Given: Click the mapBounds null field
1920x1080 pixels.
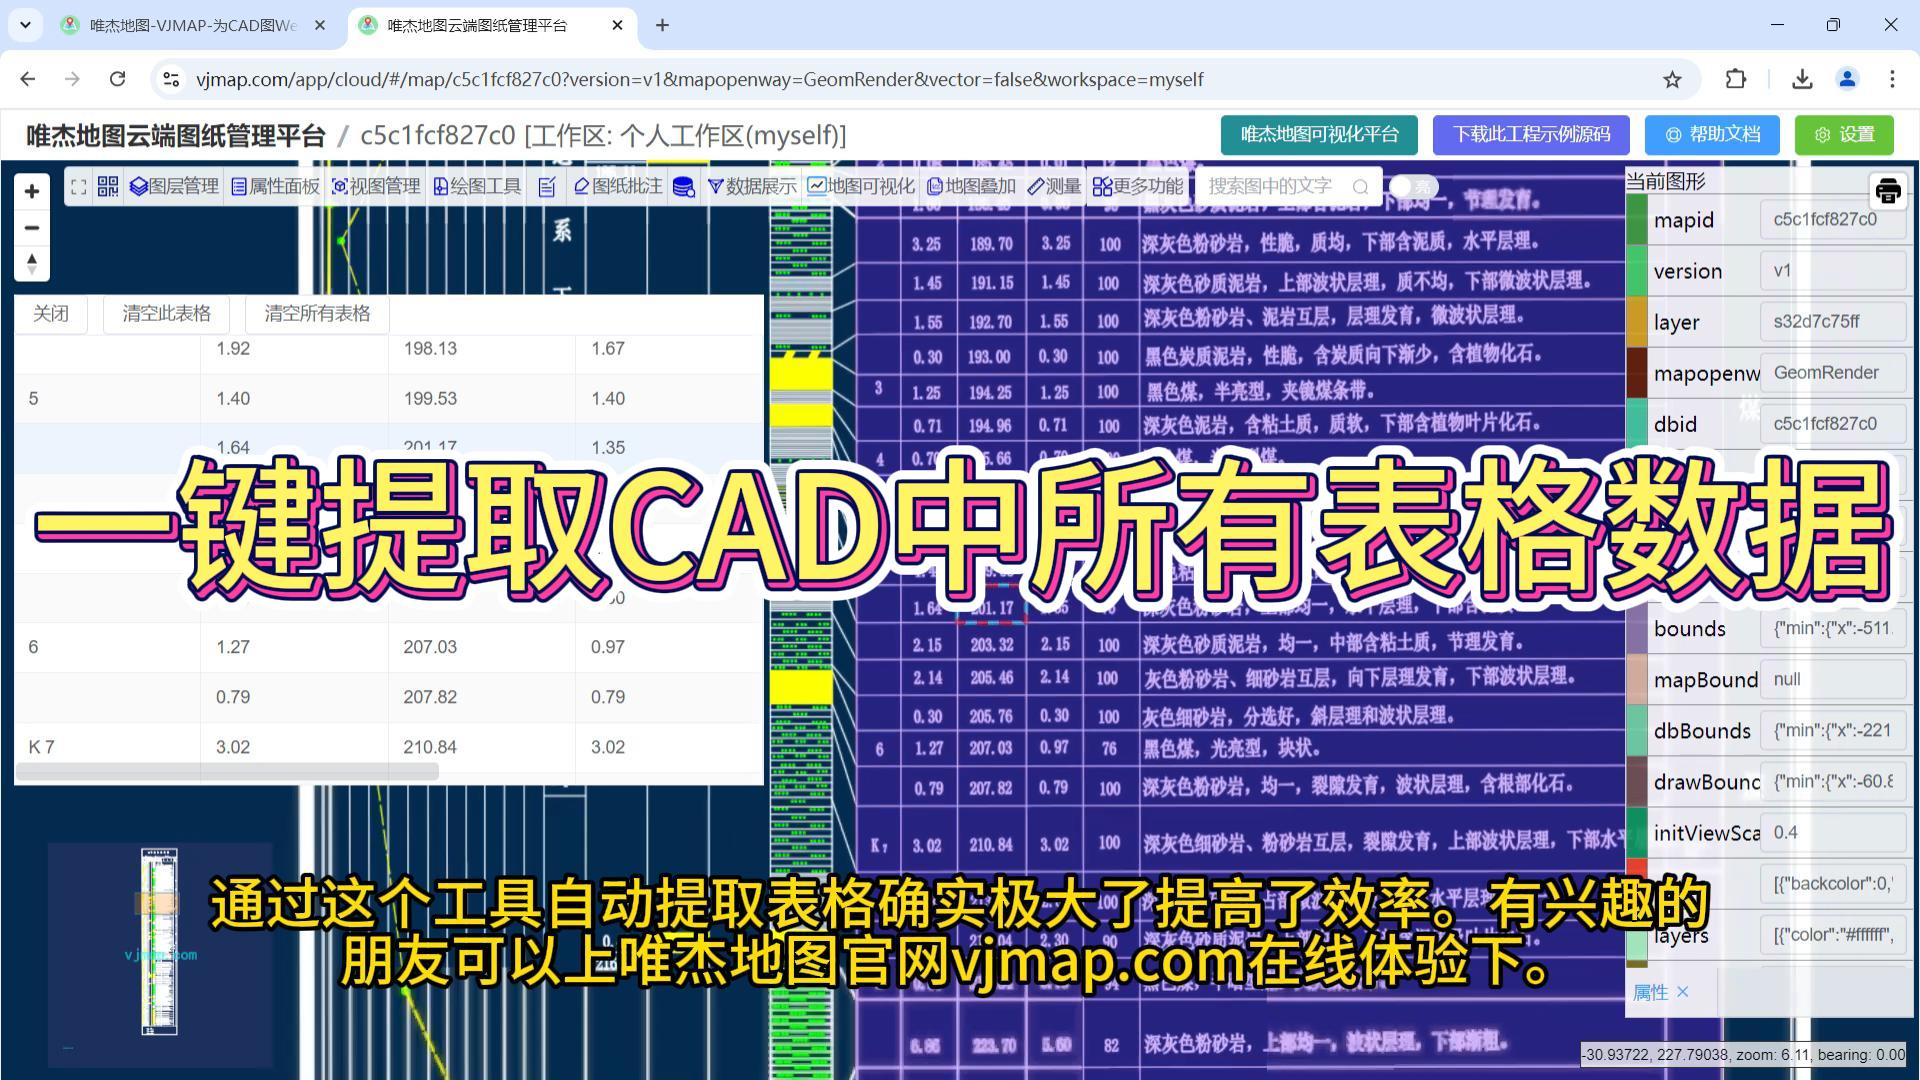Looking at the screenshot, I should click(x=1833, y=680).
